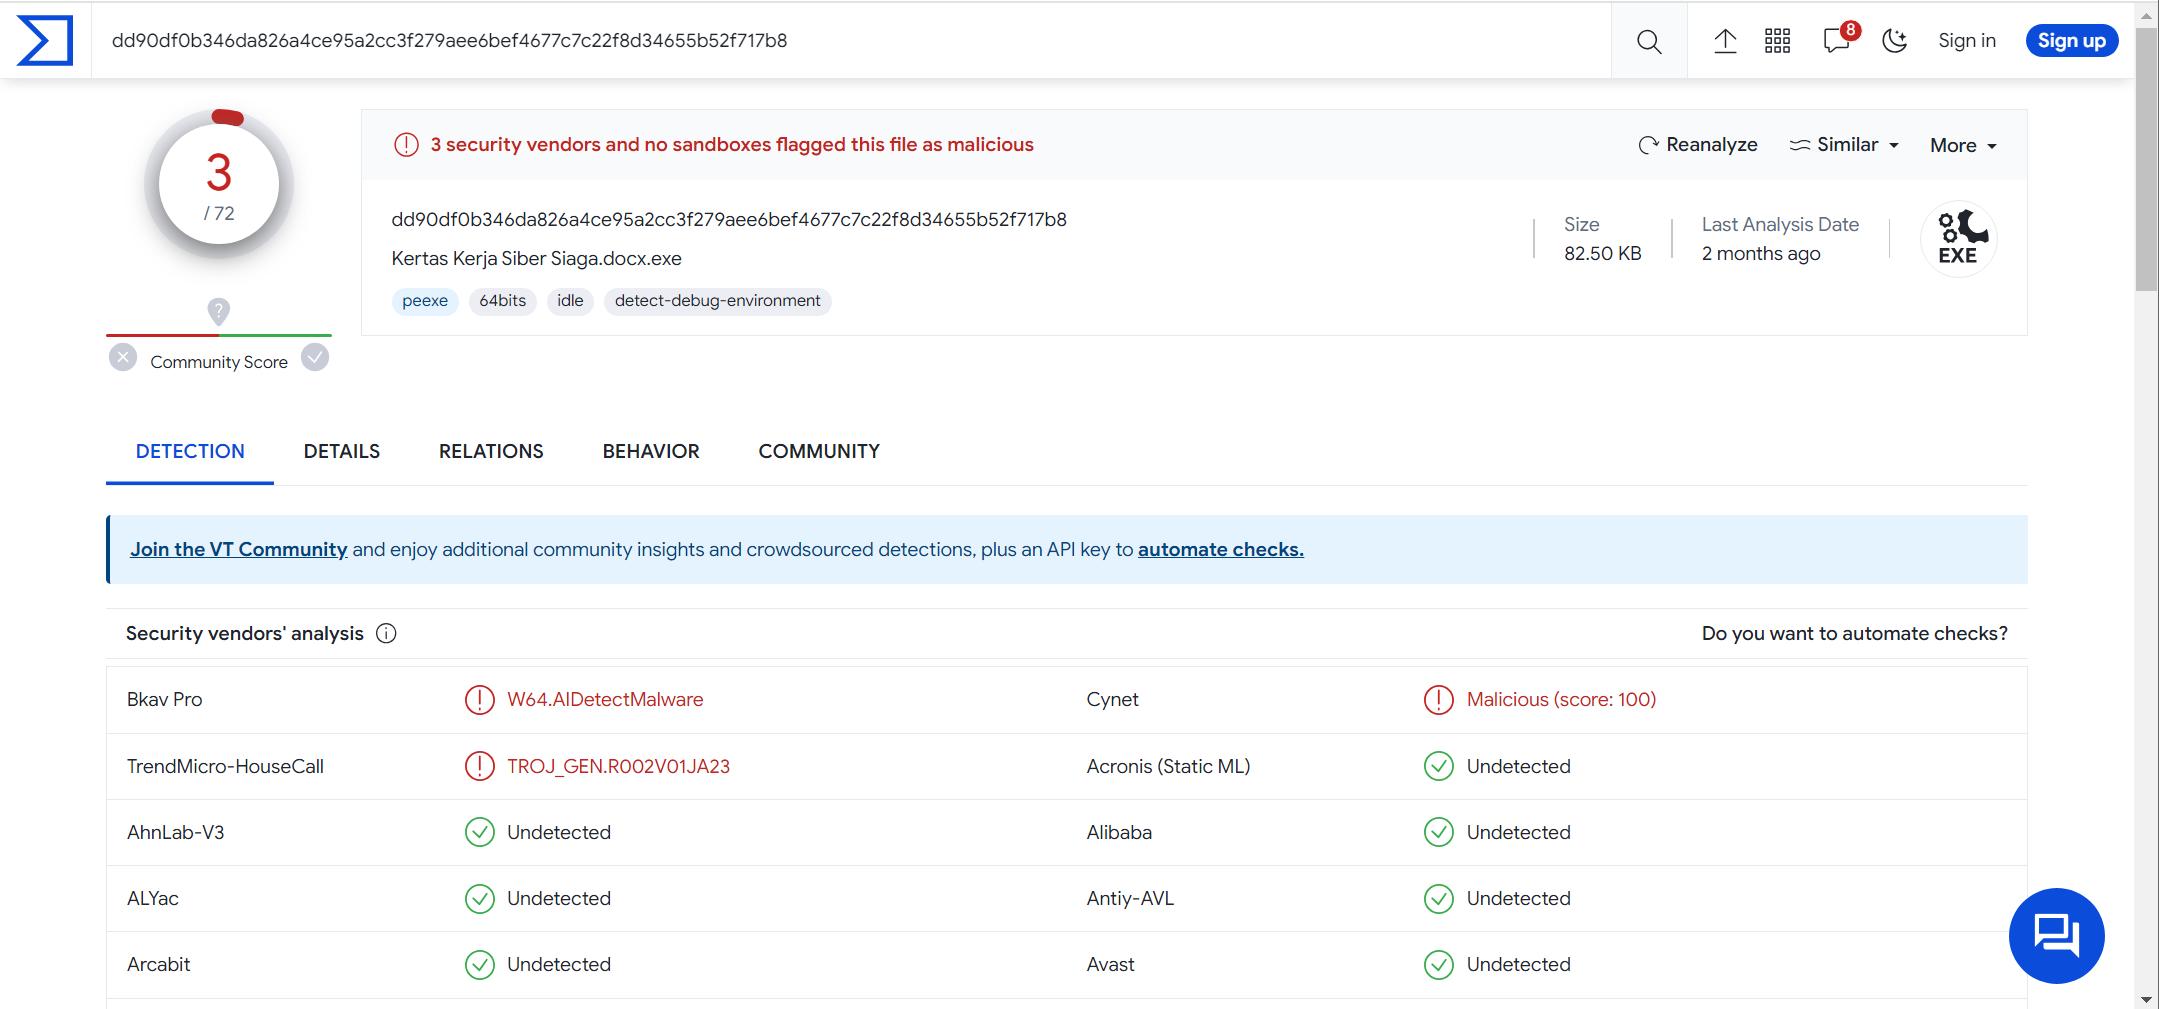Click Sign in link
2159x1009 pixels.
pos(1966,41)
